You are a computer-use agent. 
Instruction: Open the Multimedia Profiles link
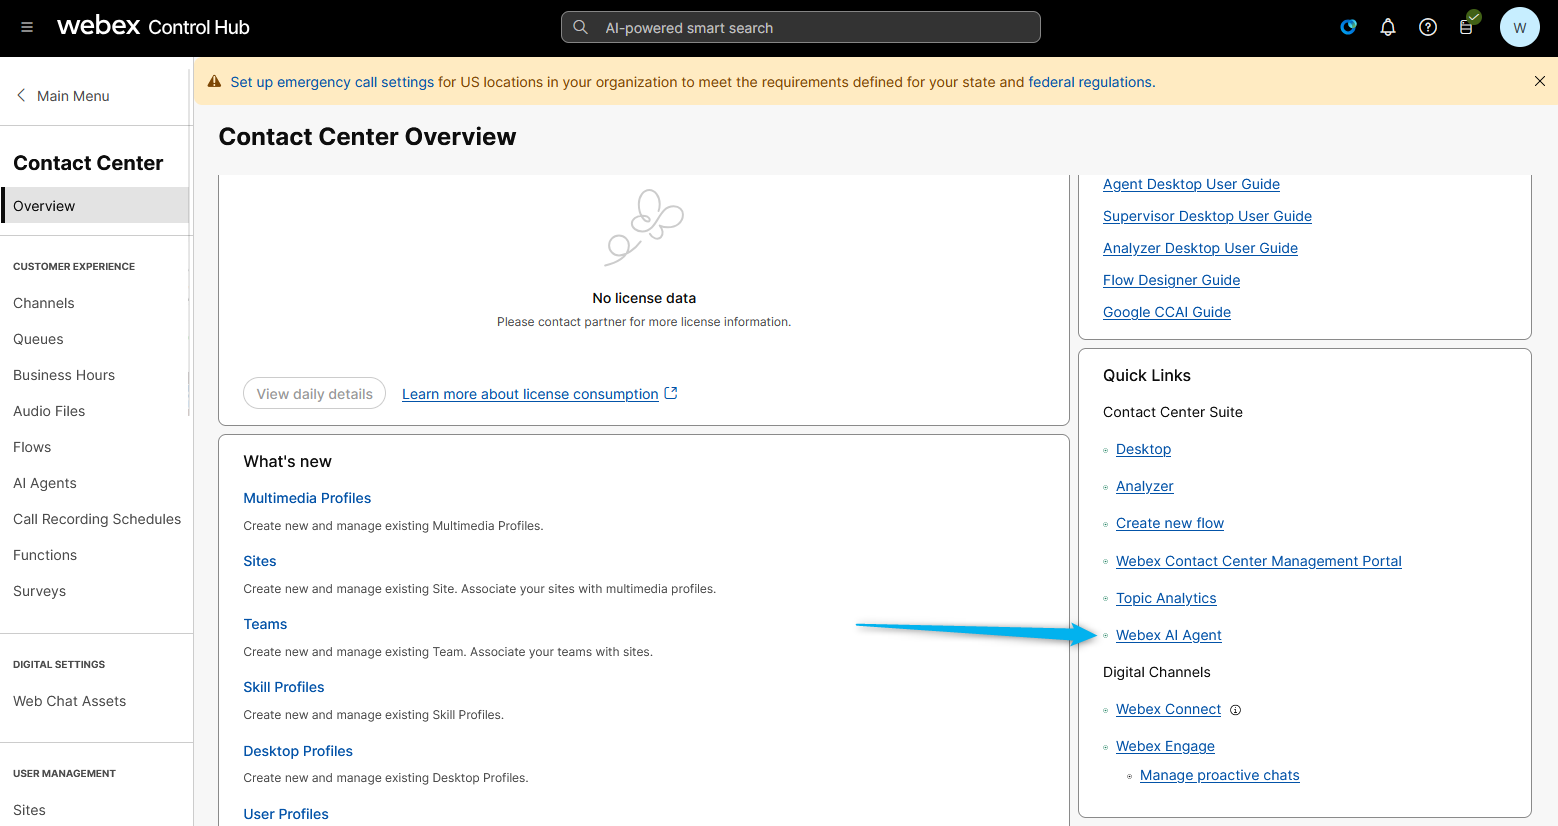[307, 498]
